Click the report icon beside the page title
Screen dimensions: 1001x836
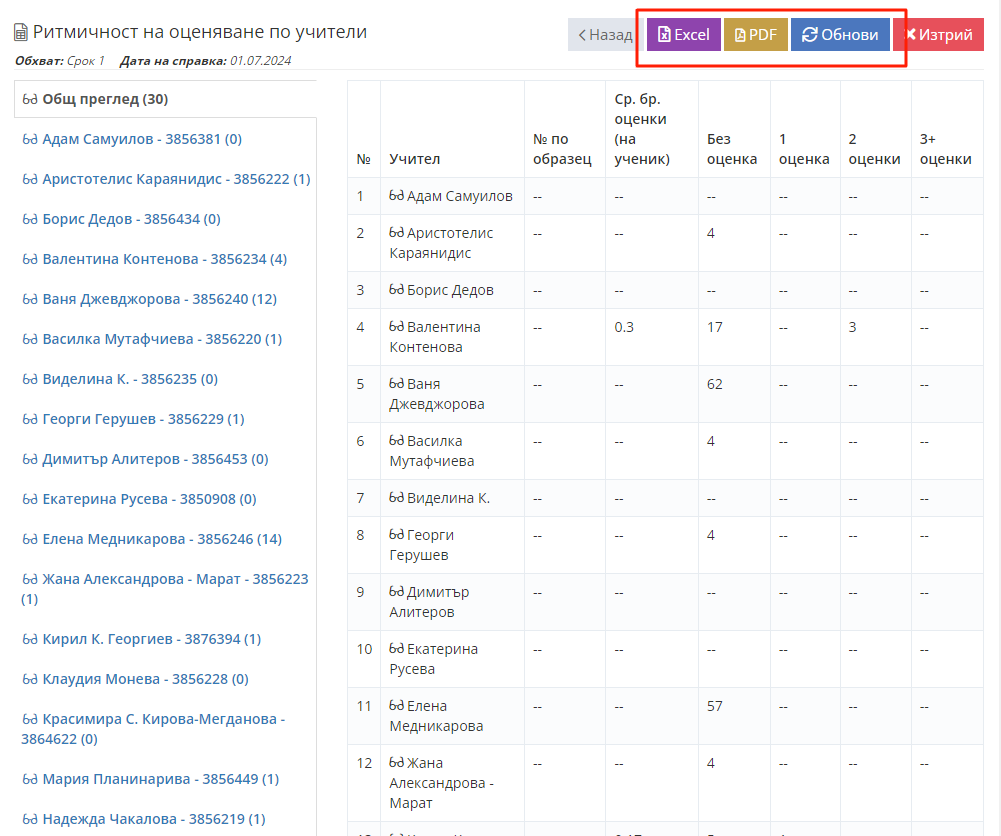[x=20, y=33]
